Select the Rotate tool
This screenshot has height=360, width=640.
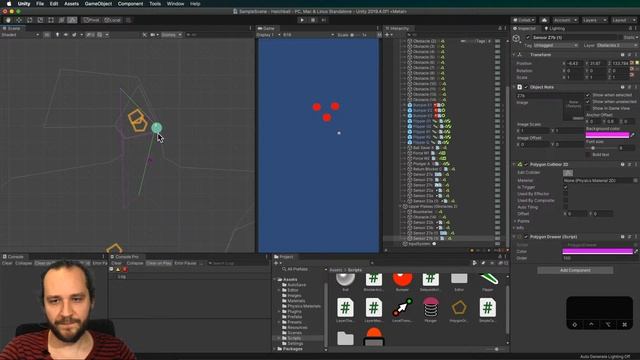point(29,20)
